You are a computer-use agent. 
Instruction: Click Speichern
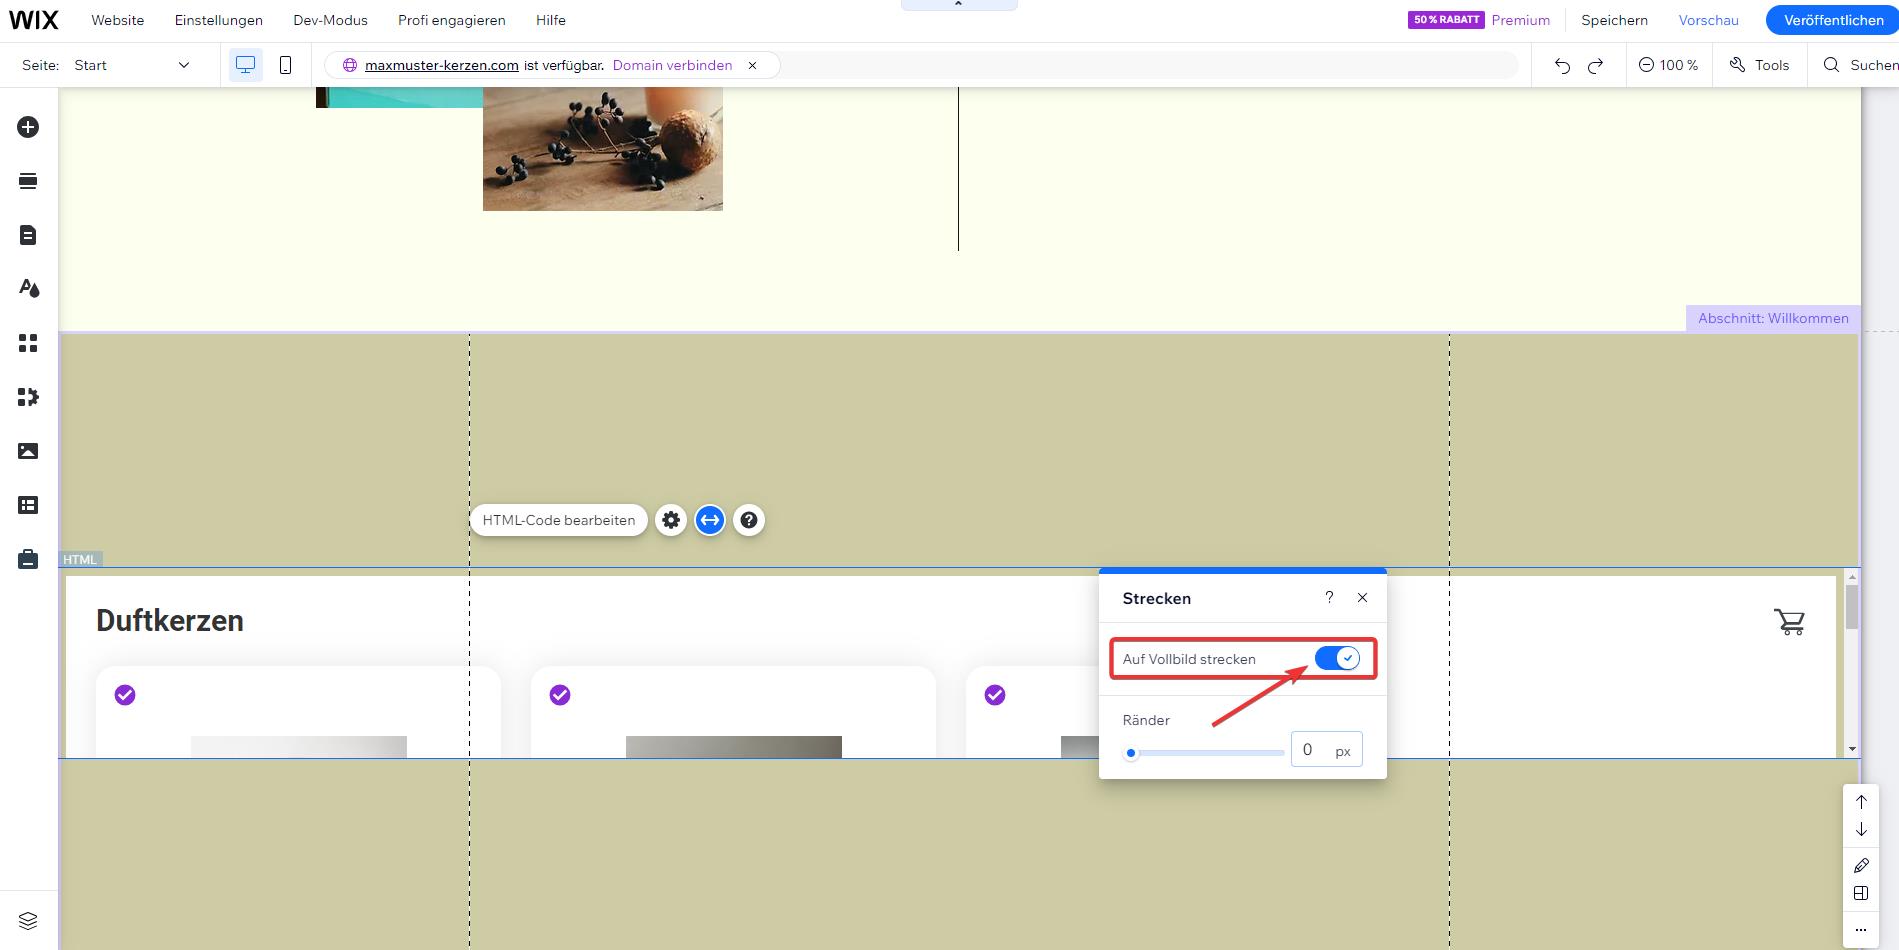coord(1614,20)
